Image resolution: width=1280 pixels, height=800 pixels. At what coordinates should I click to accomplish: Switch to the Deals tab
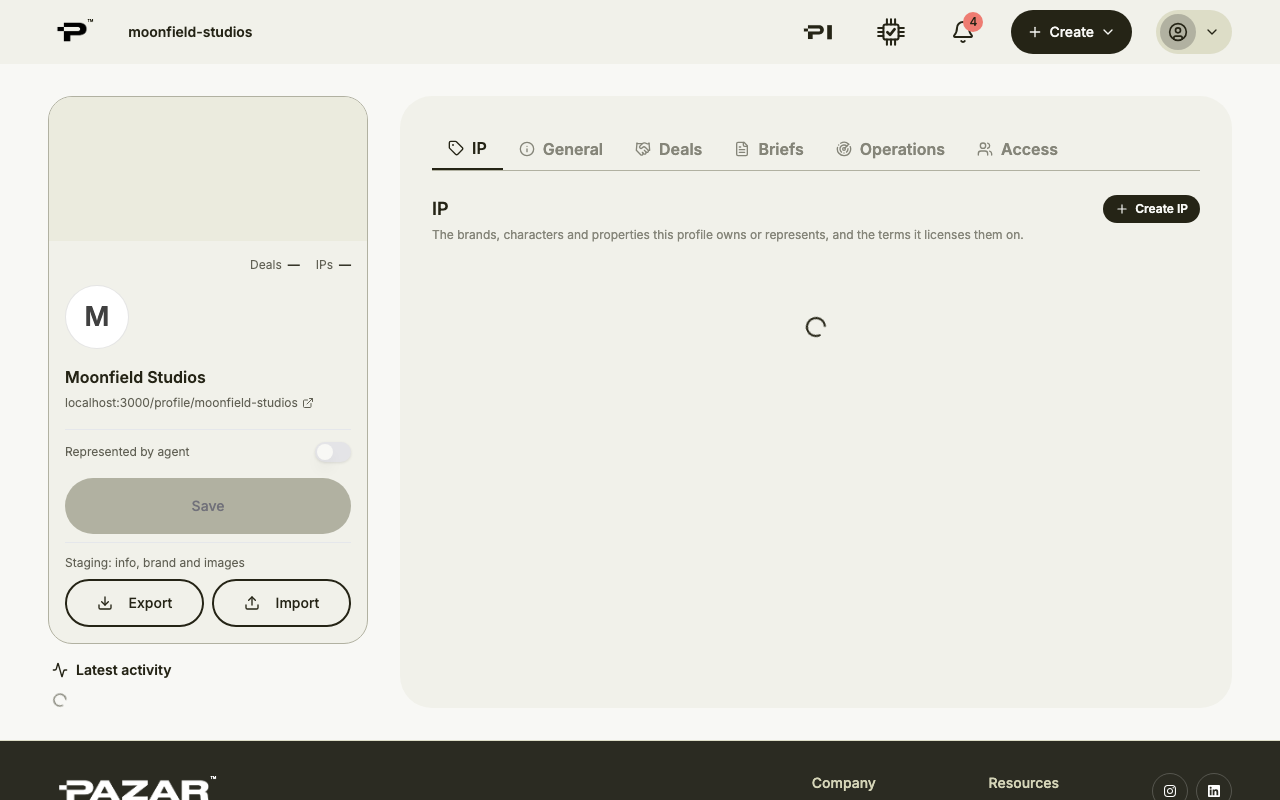[669, 149]
